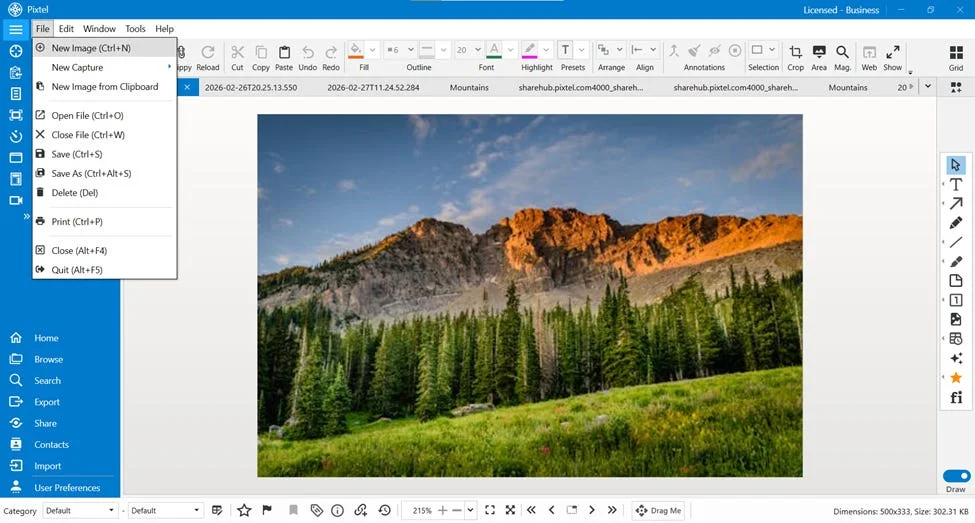The image size is (975, 523).
Task: Choose New Image (Ctrl+N) from File menu
Action: [104, 48]
